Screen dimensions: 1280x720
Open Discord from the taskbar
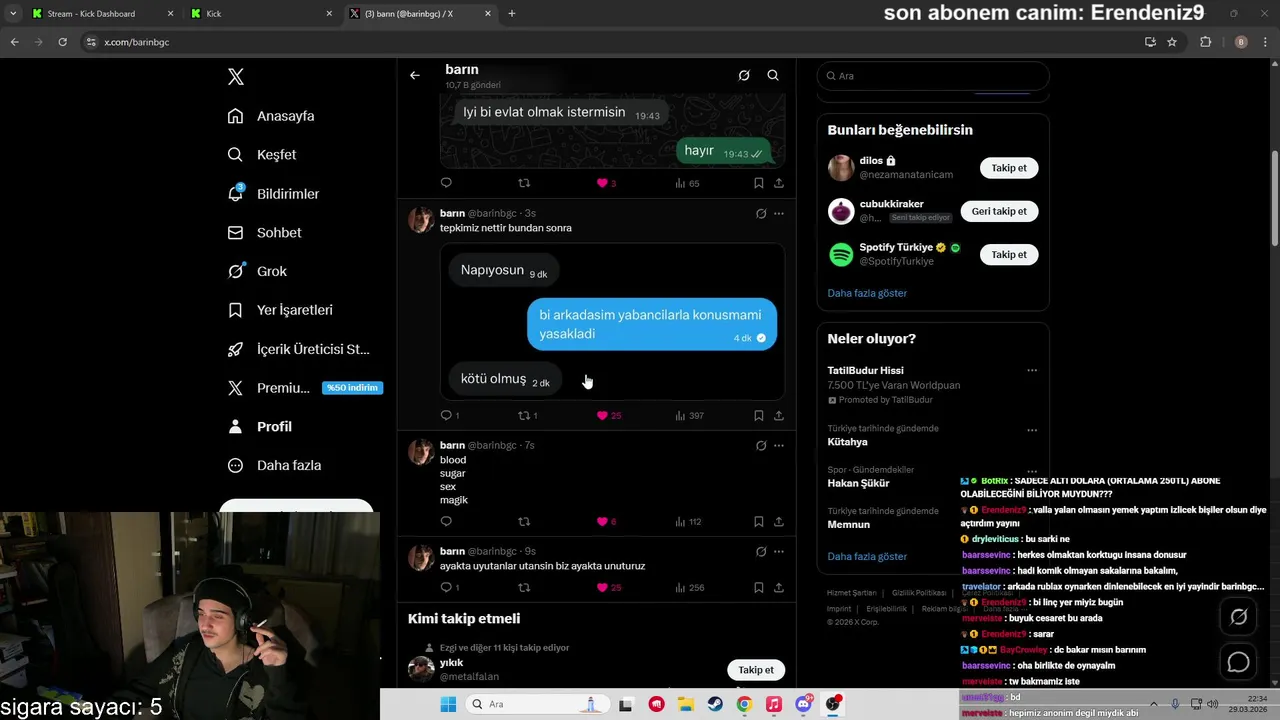pos(803,704)
